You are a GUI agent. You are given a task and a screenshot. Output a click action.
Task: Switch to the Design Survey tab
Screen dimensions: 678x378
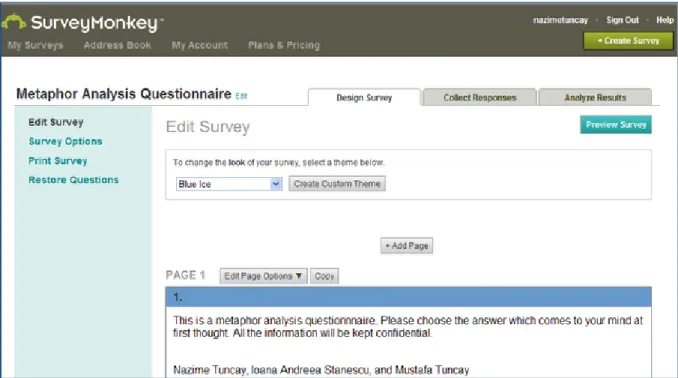click(x=364, y=97)
